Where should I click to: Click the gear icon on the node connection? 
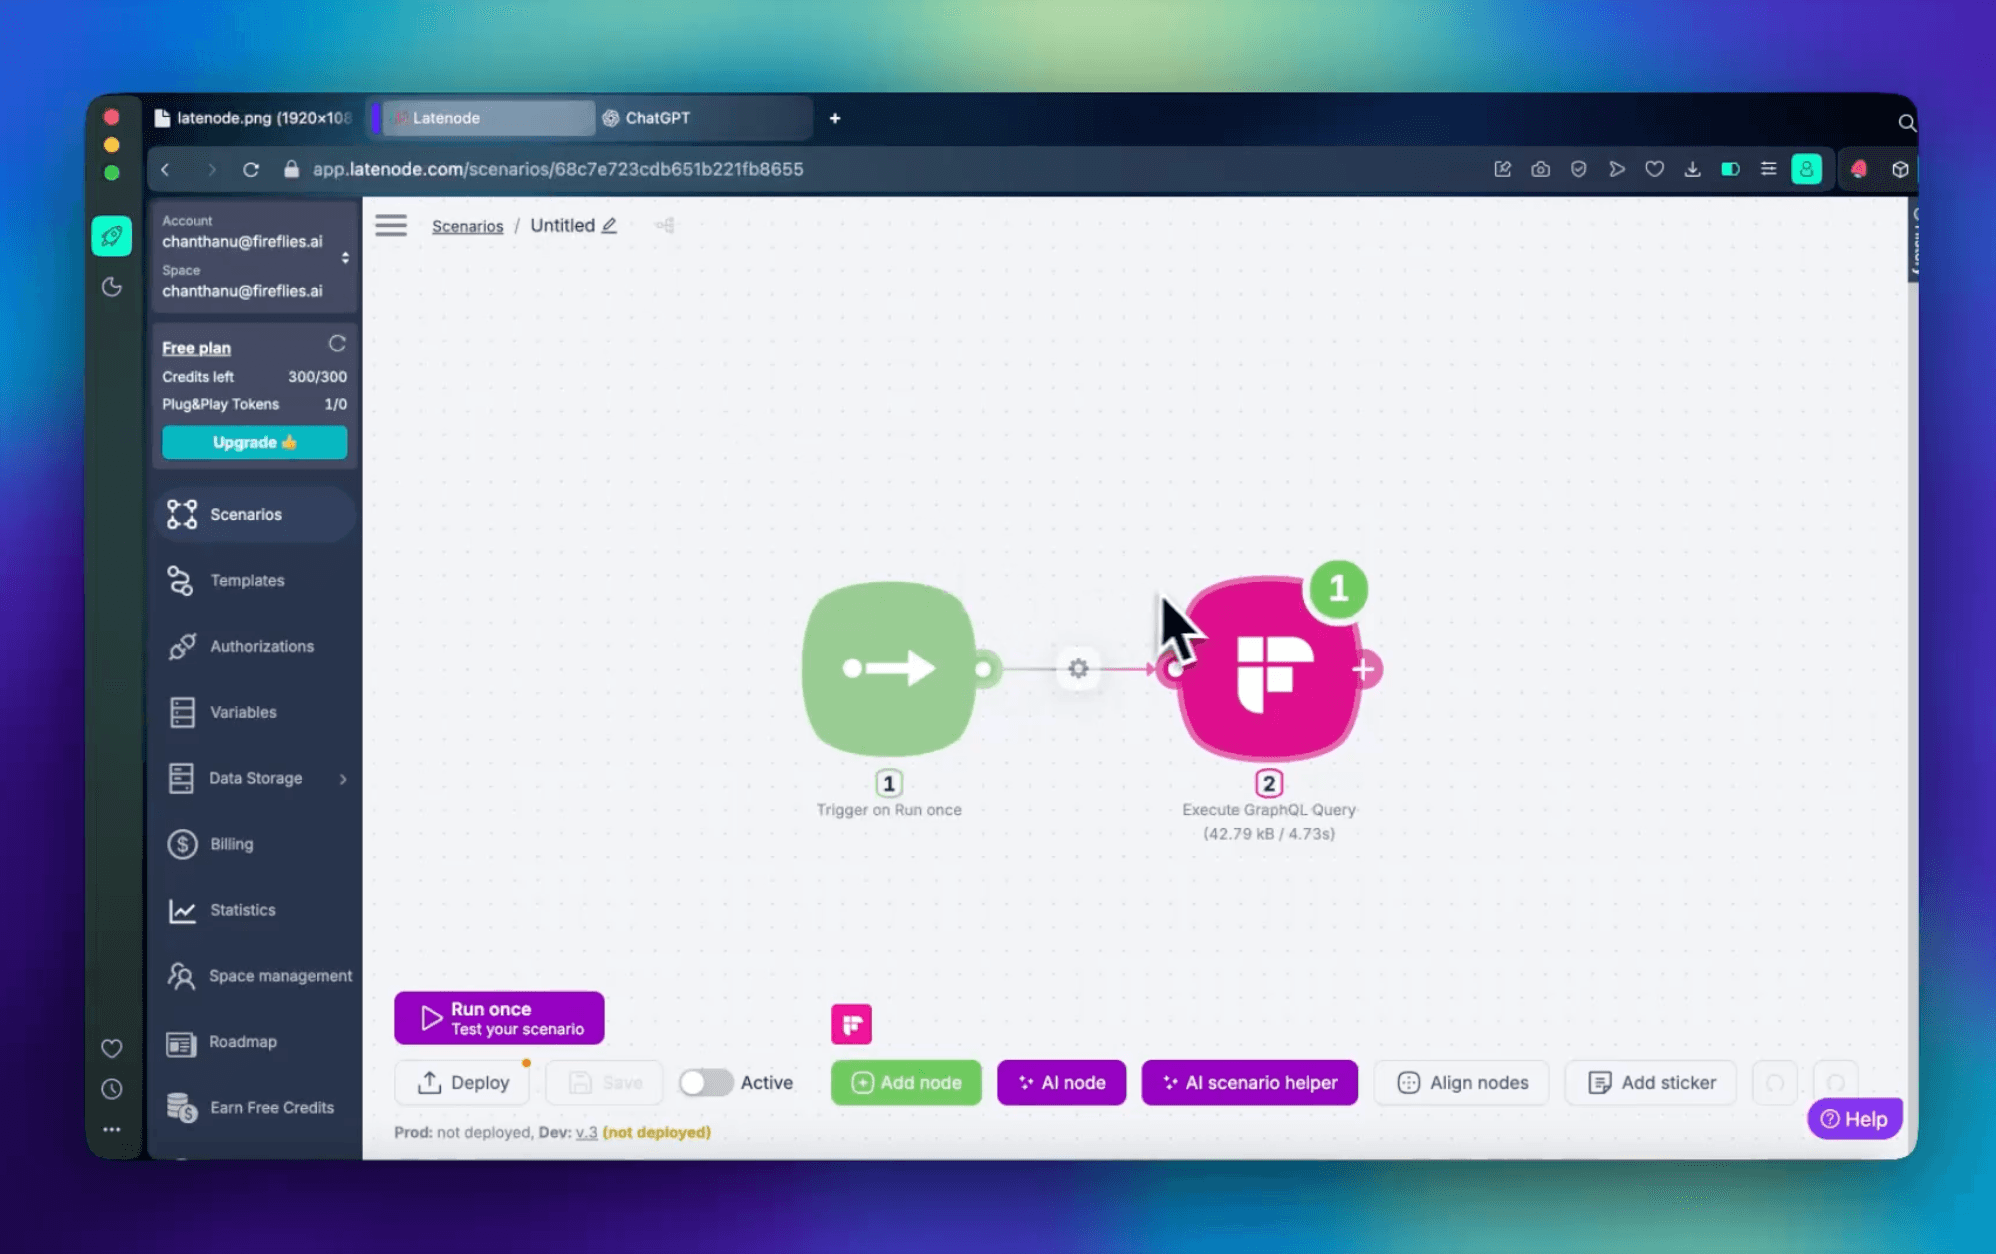pos(1077,668)
